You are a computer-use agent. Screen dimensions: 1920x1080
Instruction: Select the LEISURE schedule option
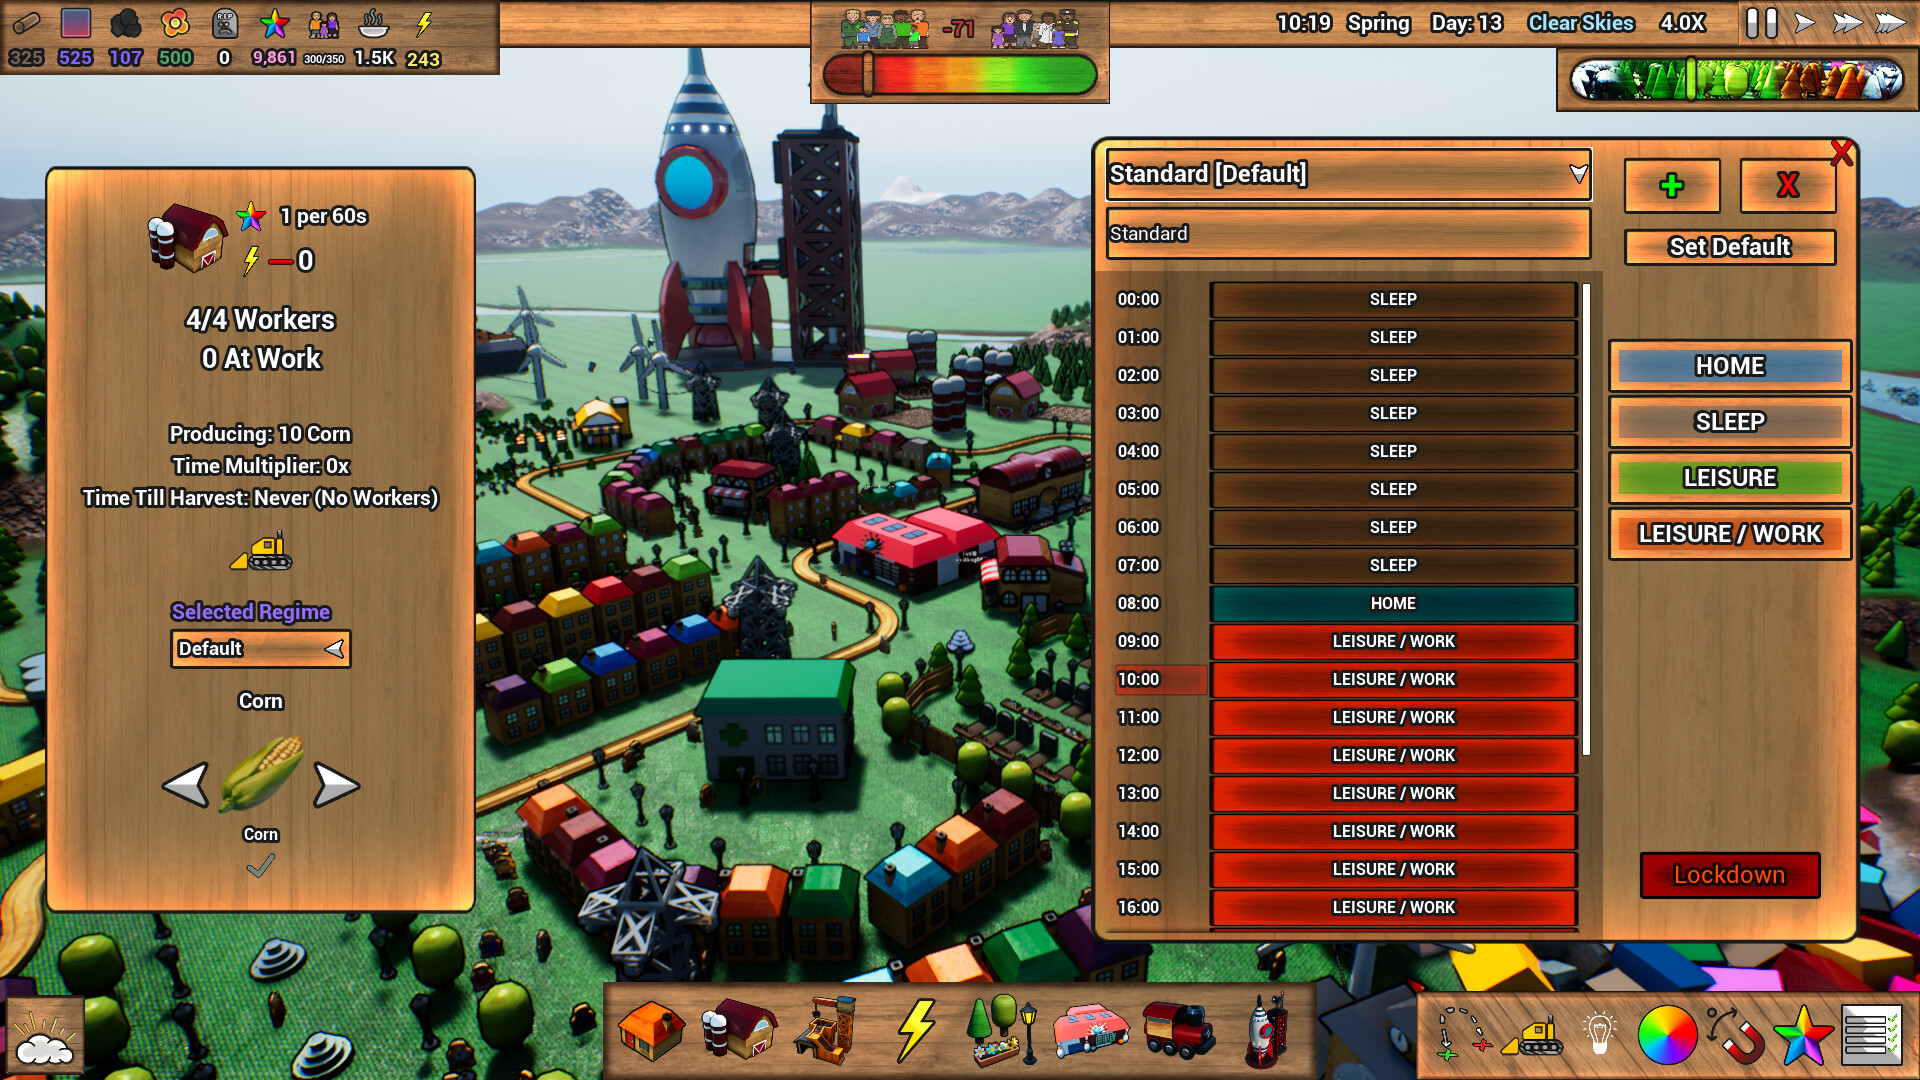pos(1729,477)
